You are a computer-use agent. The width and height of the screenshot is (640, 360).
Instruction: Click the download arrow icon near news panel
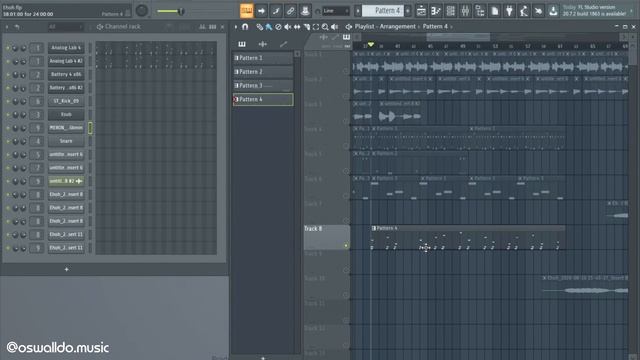point(553,11)
